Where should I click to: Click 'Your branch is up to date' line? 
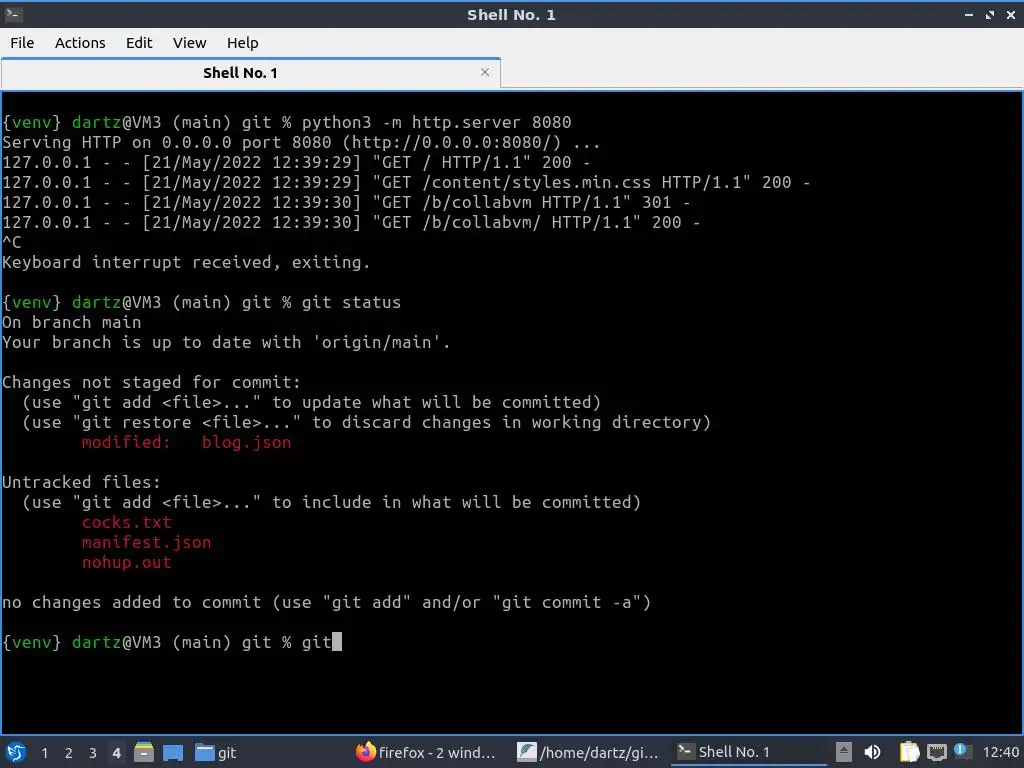(x=227, y=342)
